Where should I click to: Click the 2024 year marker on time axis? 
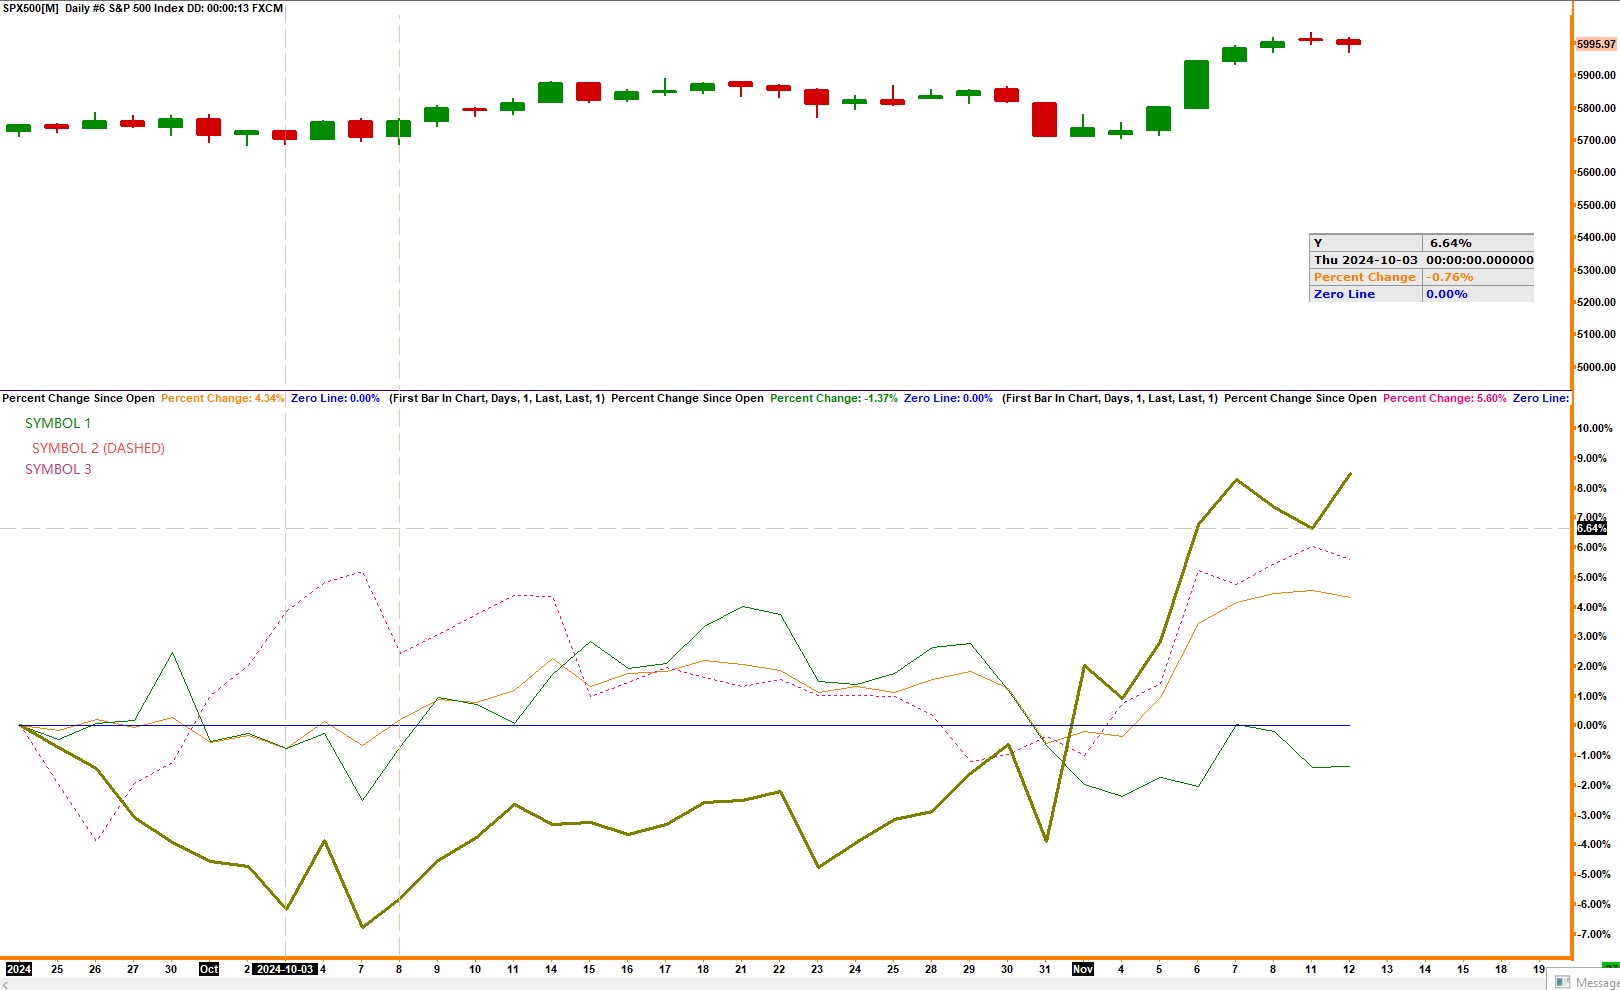pyautogui.click(x=19, y=969)
